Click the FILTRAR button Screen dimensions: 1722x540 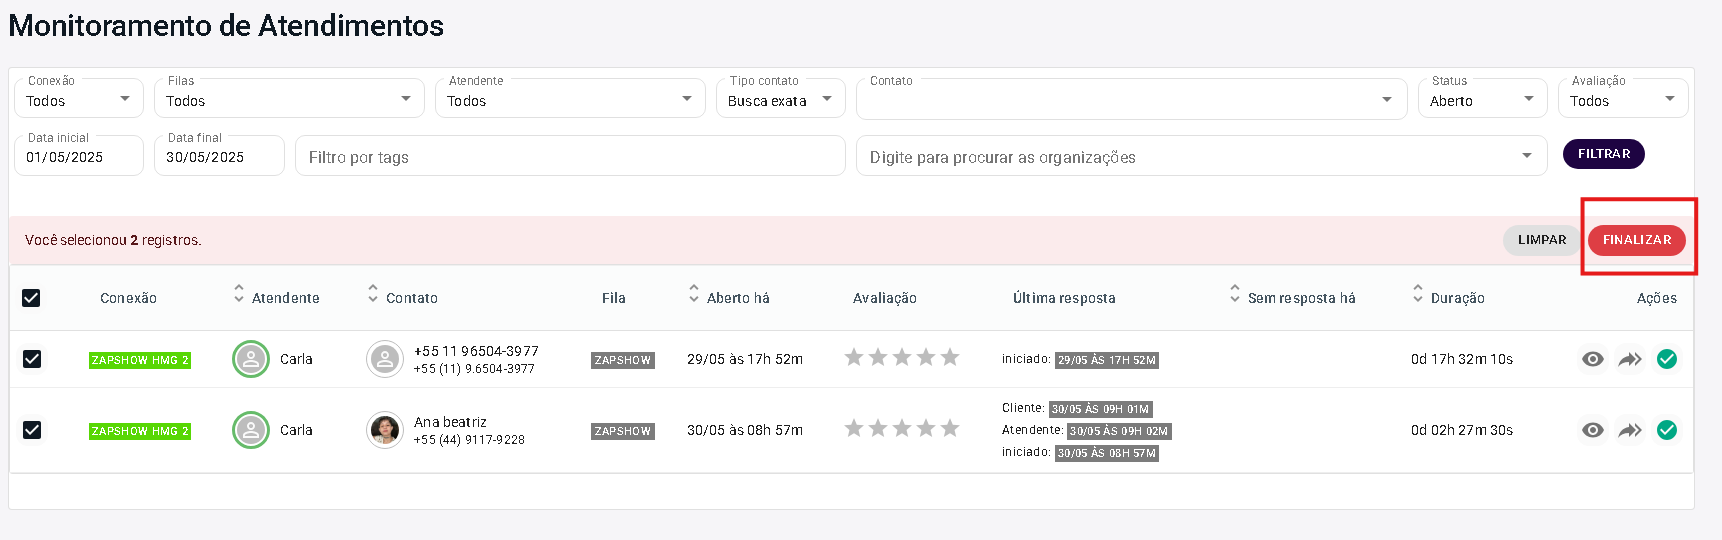click(1603, 154)
